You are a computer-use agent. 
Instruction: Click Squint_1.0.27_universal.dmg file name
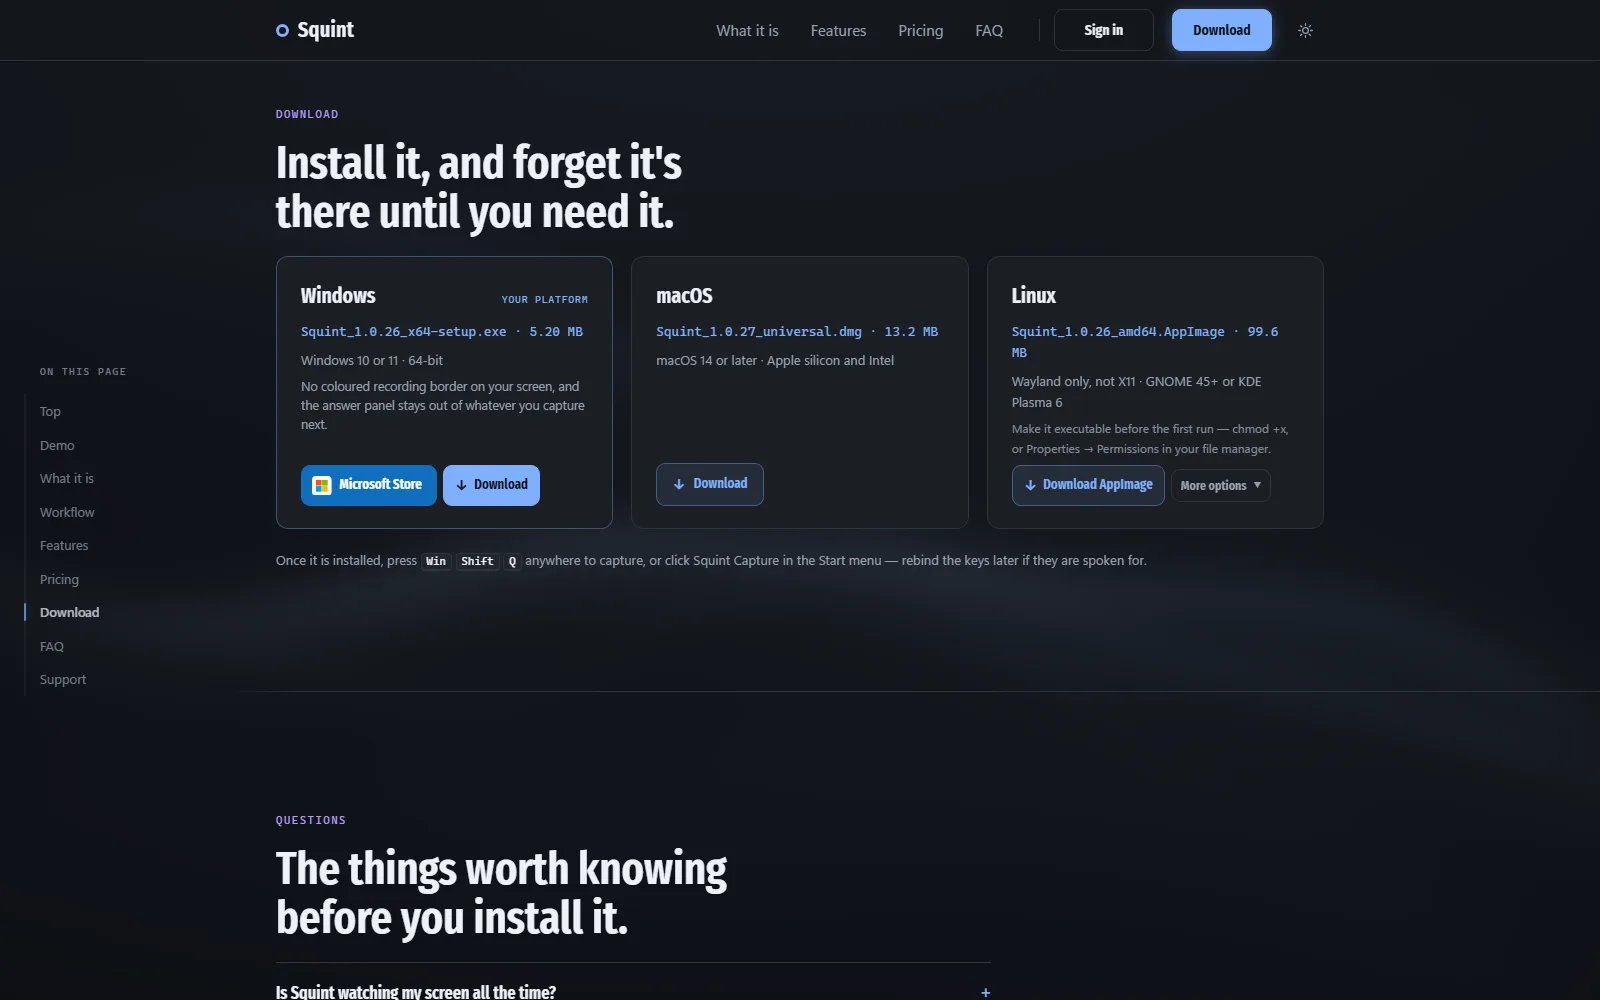pos(758,332)
